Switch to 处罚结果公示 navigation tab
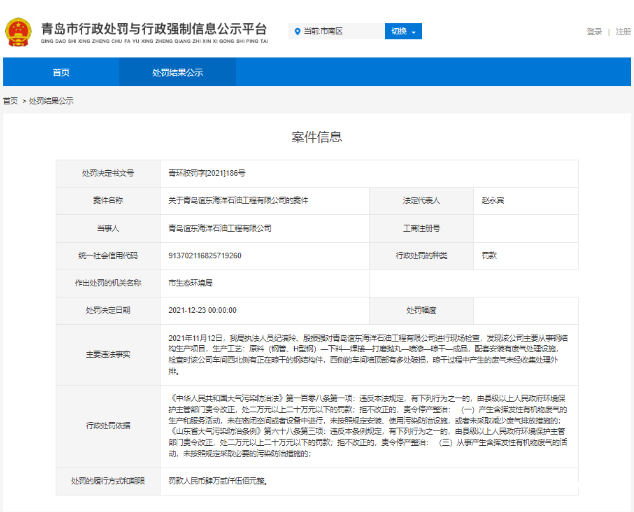This screenshot has height=512, width=634. pyautogui.click(x=178, y=72)
